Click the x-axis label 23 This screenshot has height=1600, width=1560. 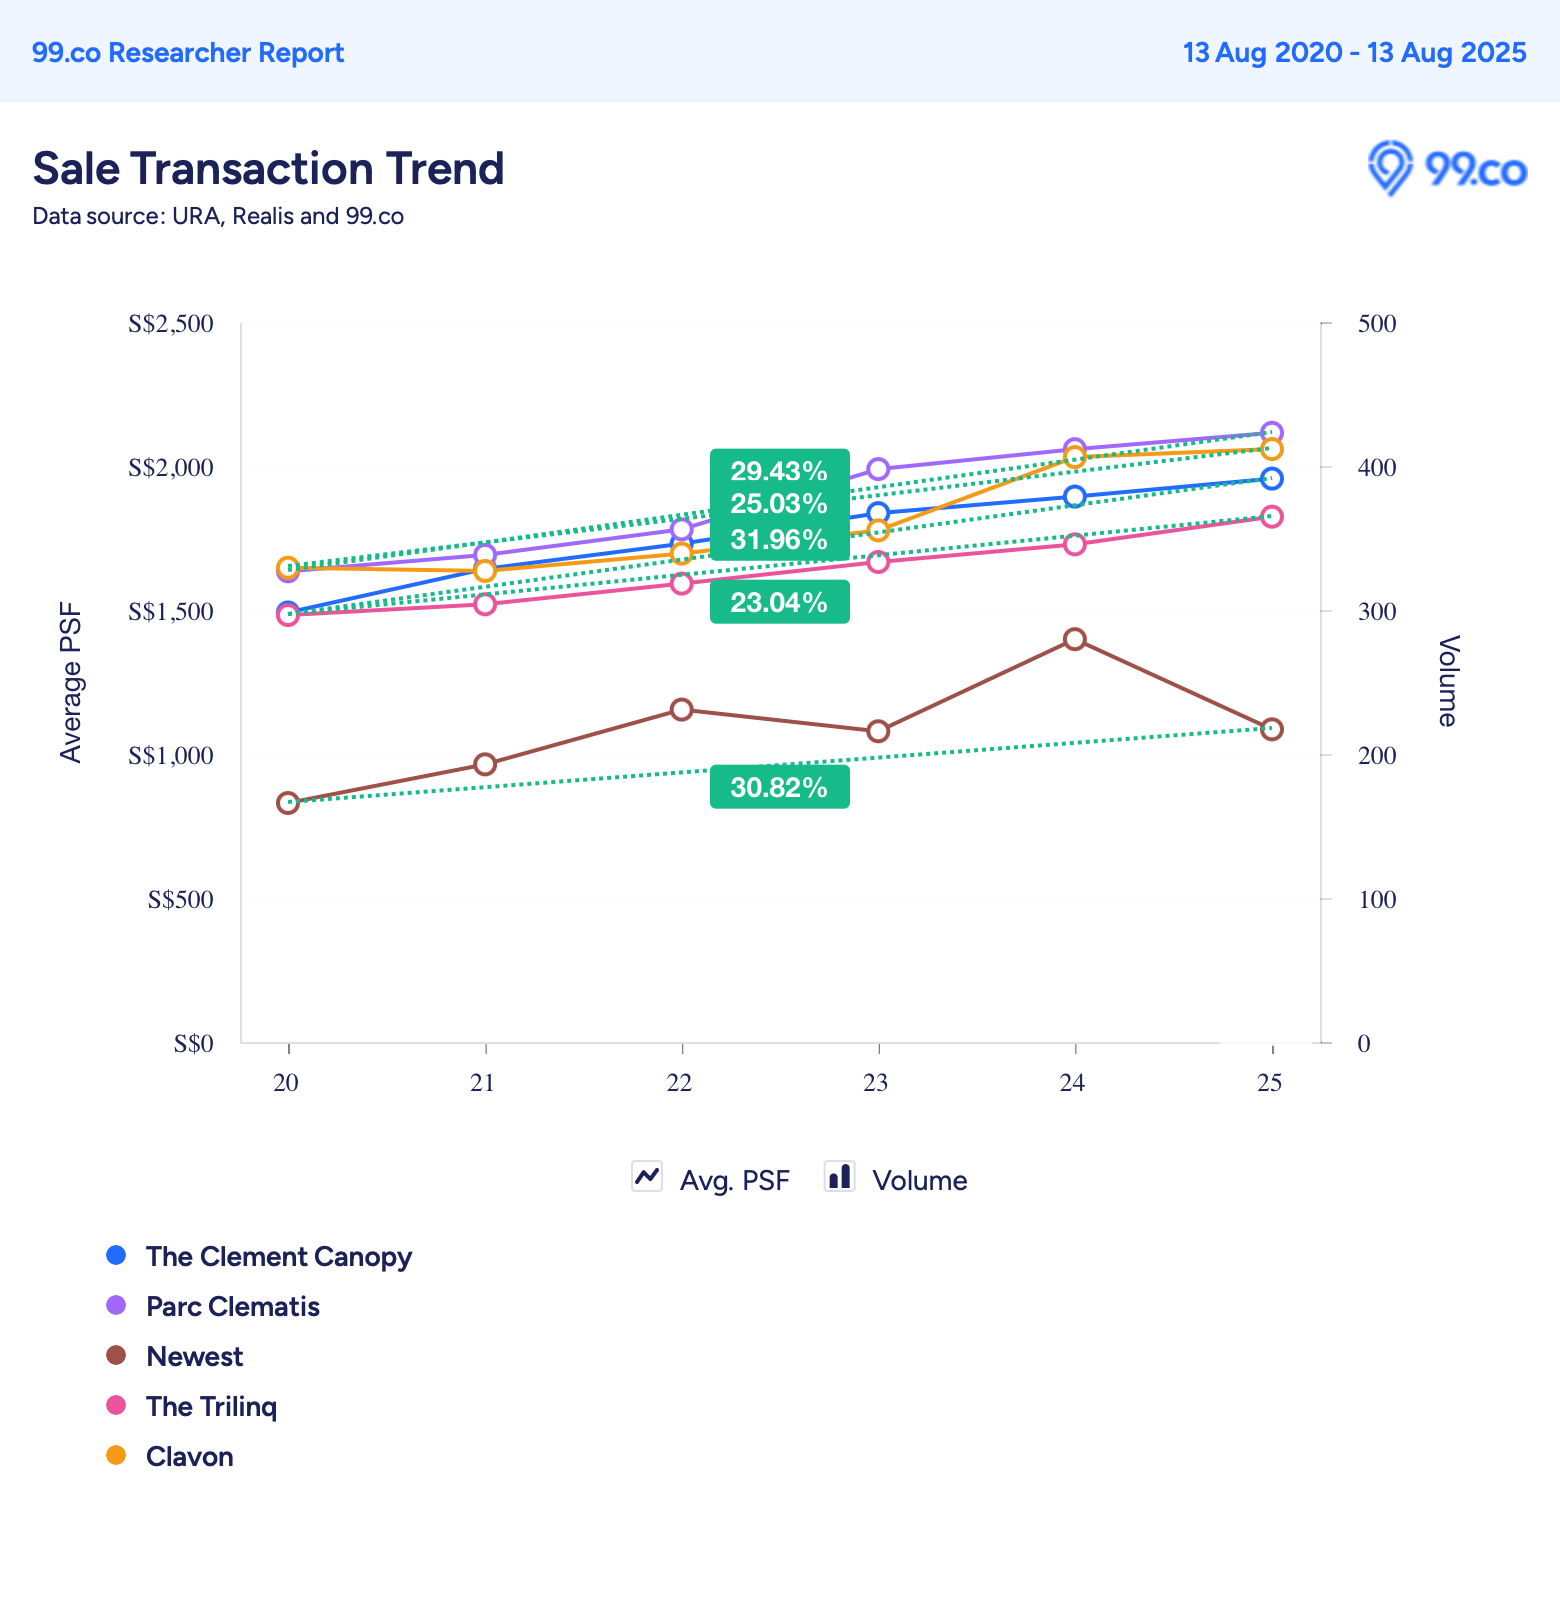[x=876, y=1083]
